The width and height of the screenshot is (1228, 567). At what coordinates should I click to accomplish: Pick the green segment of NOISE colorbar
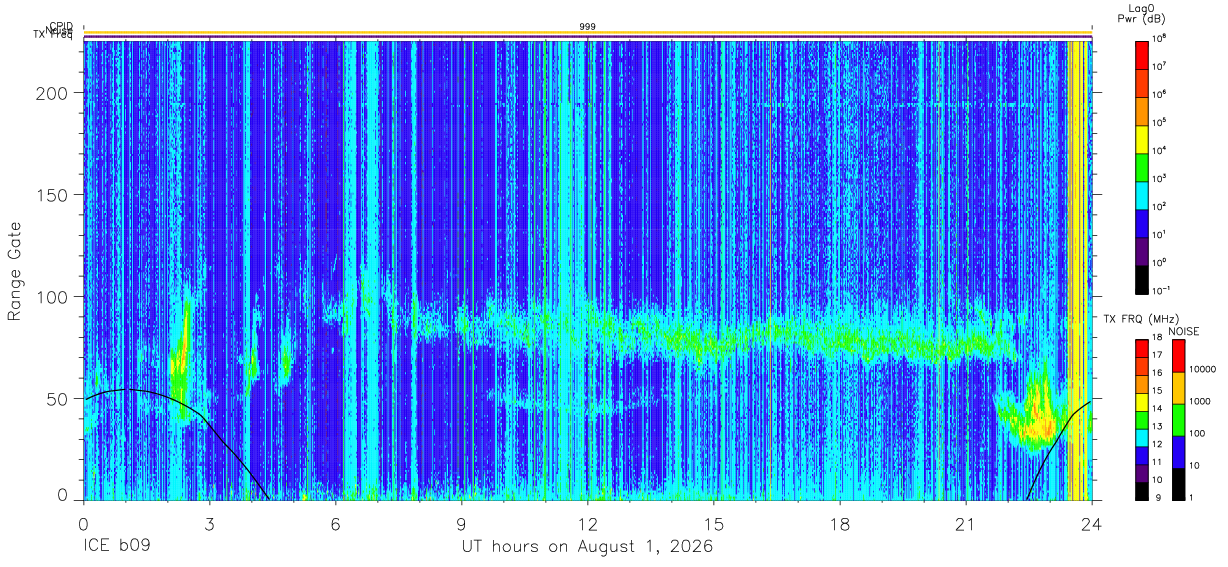[x=1177, y=420]
